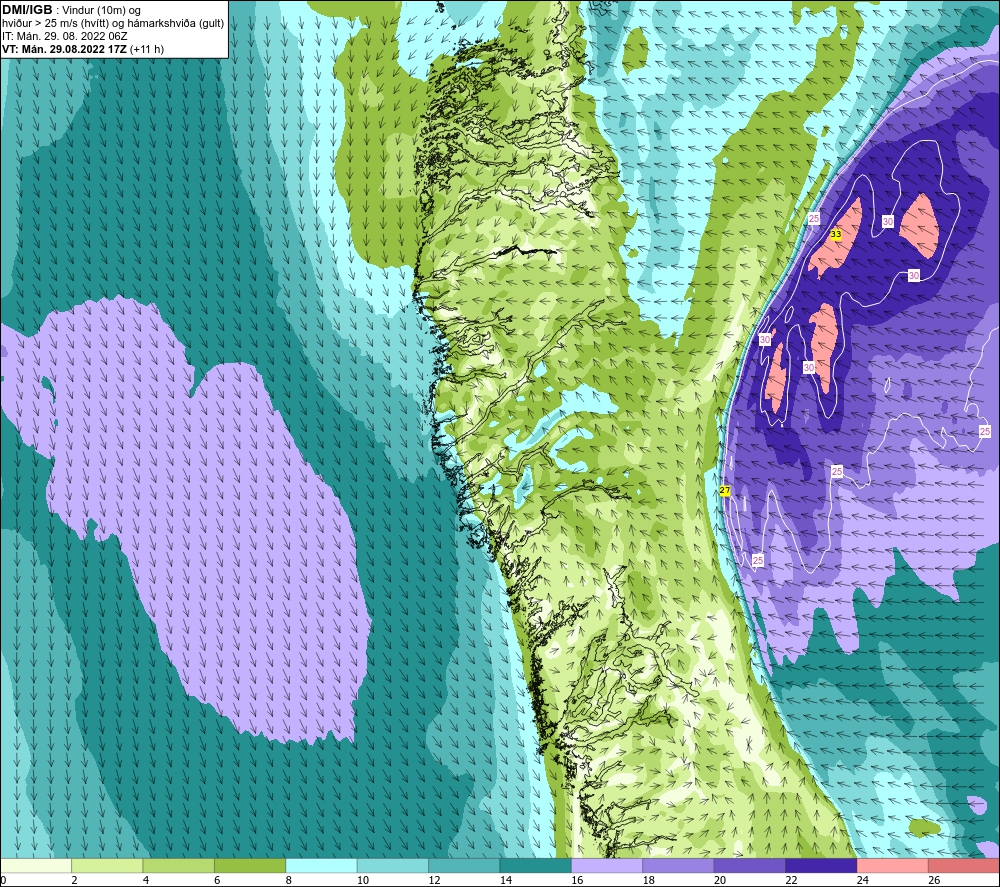Pick the 16–18 m/s lavender legend swatch

click(x=607, y=865)
